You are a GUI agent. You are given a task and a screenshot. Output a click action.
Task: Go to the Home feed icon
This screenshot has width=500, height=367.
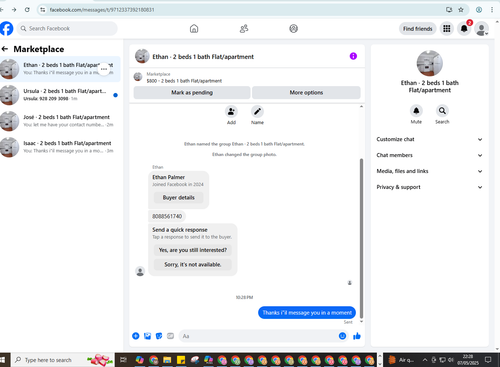[194, 29]
